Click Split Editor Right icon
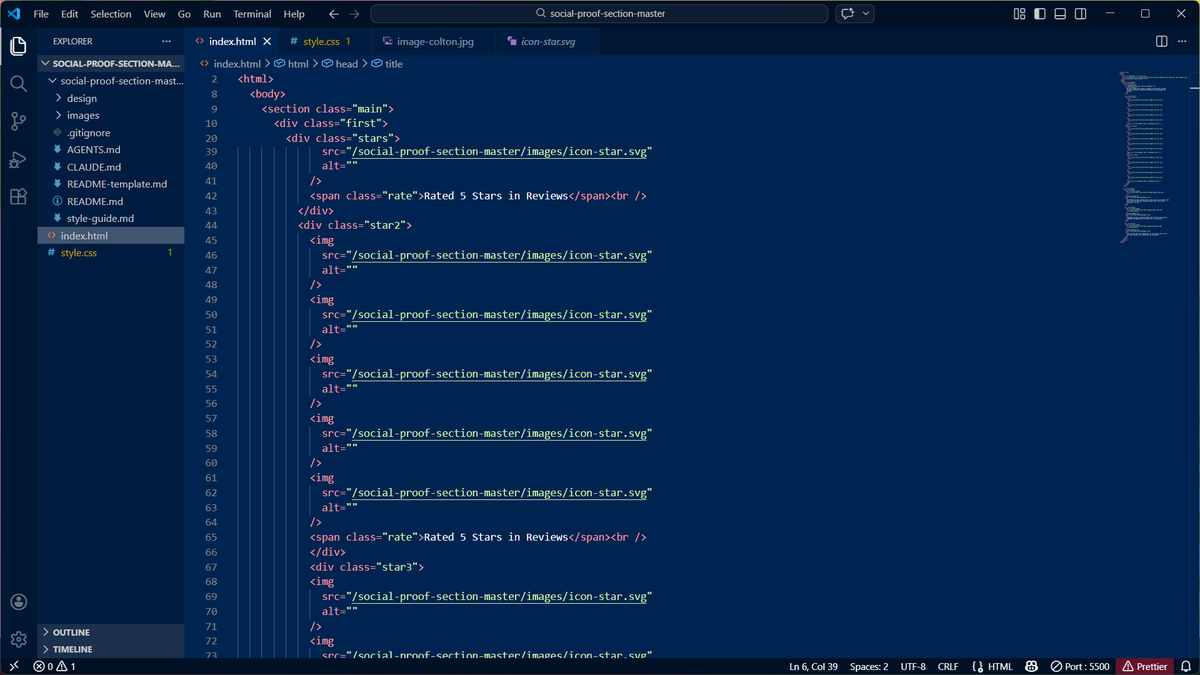Viewport: 1200px width, 675px height. pyautogui.click(x=1161, y=41)
